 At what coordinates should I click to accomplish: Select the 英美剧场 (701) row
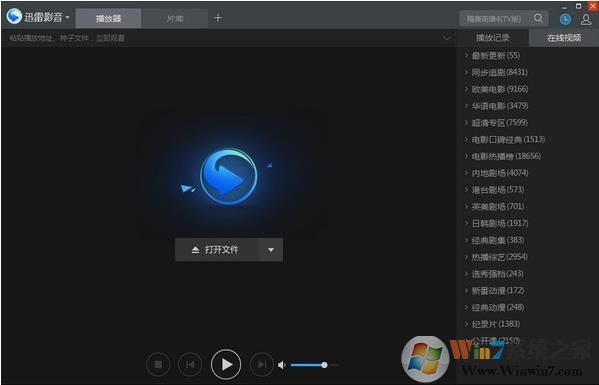click(528, 207)
